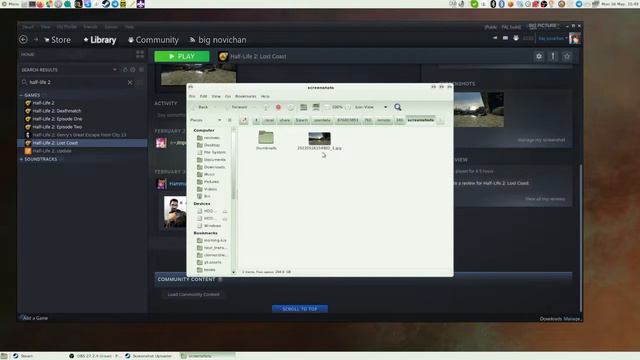Open the Steam screenshot thumbnail in SCREENSHOTS section
The height and width of the screenshot is (360, 640).
coord(479,109)
